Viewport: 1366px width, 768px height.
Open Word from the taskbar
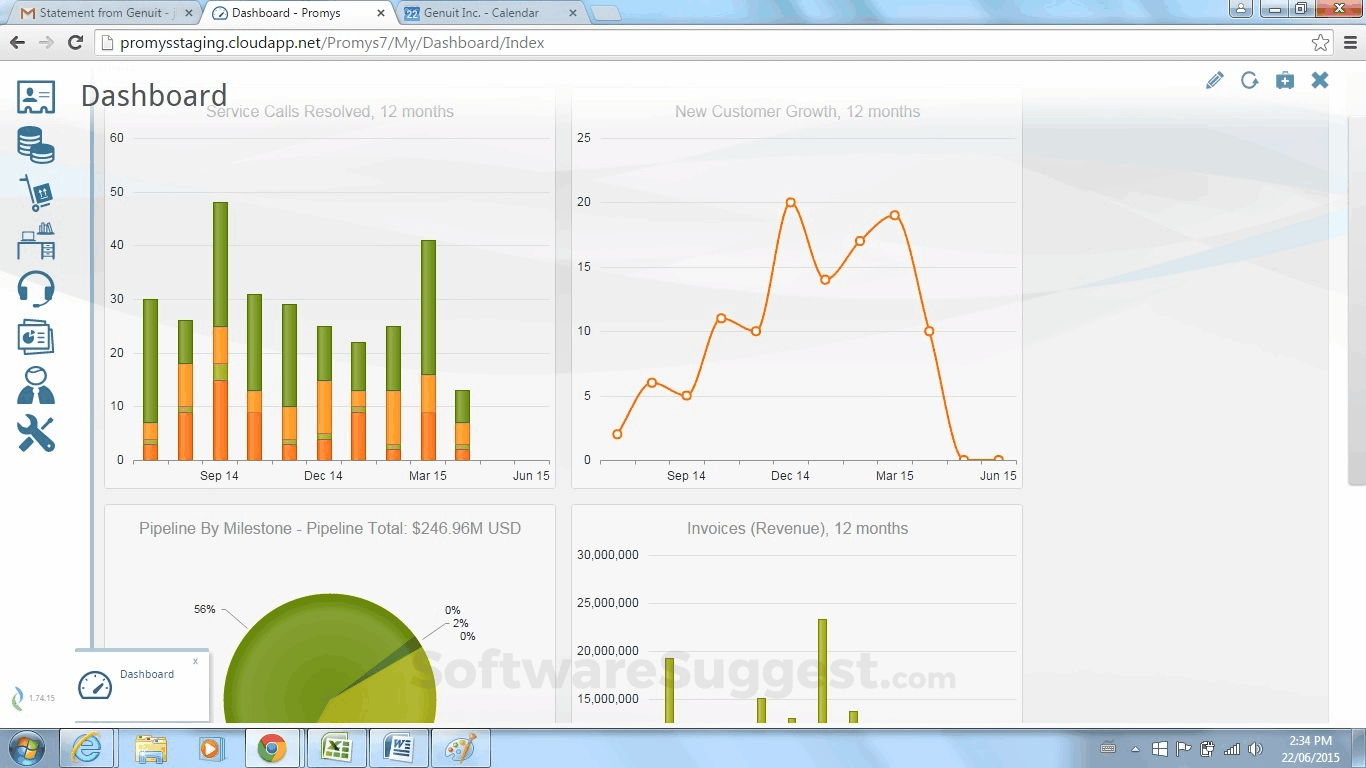point(398,748)
